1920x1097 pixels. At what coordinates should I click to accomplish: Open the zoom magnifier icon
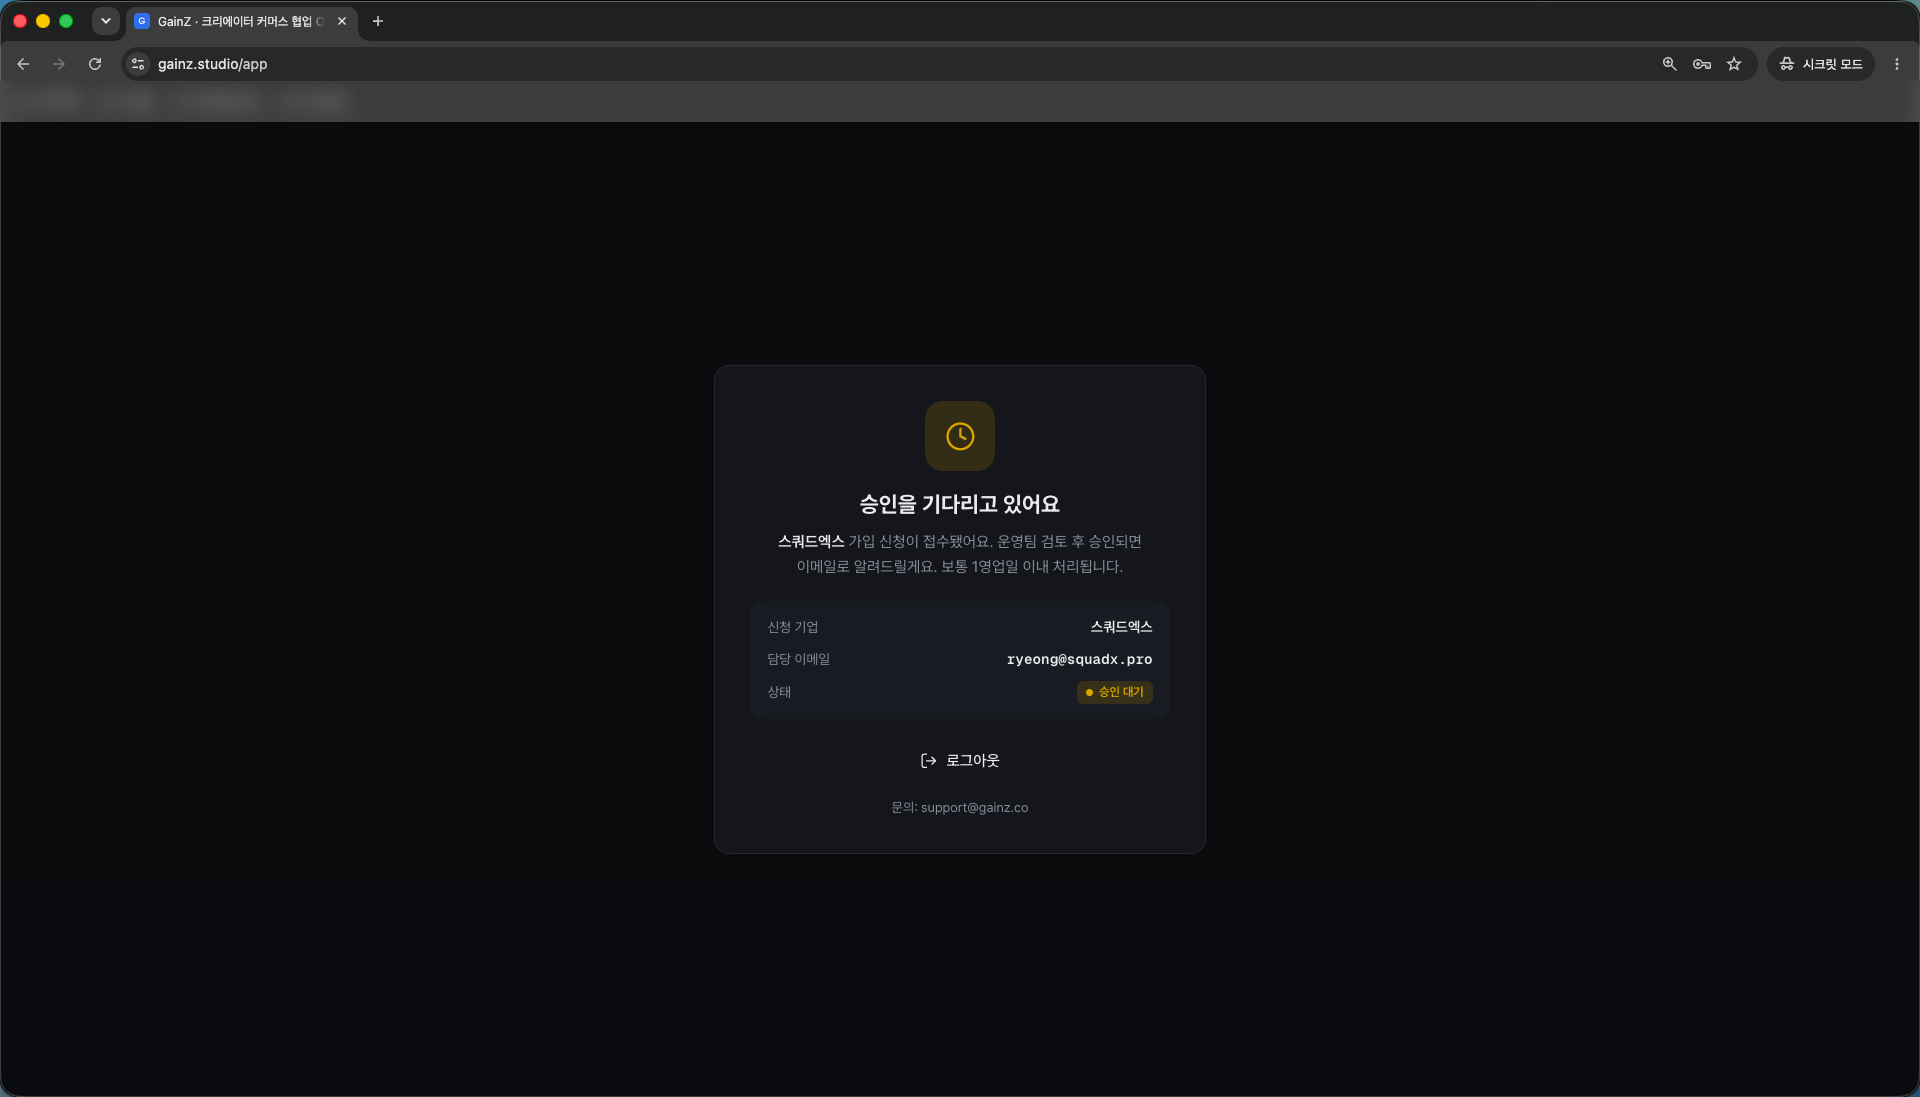pyautogui.click(x=1669, y=64)
